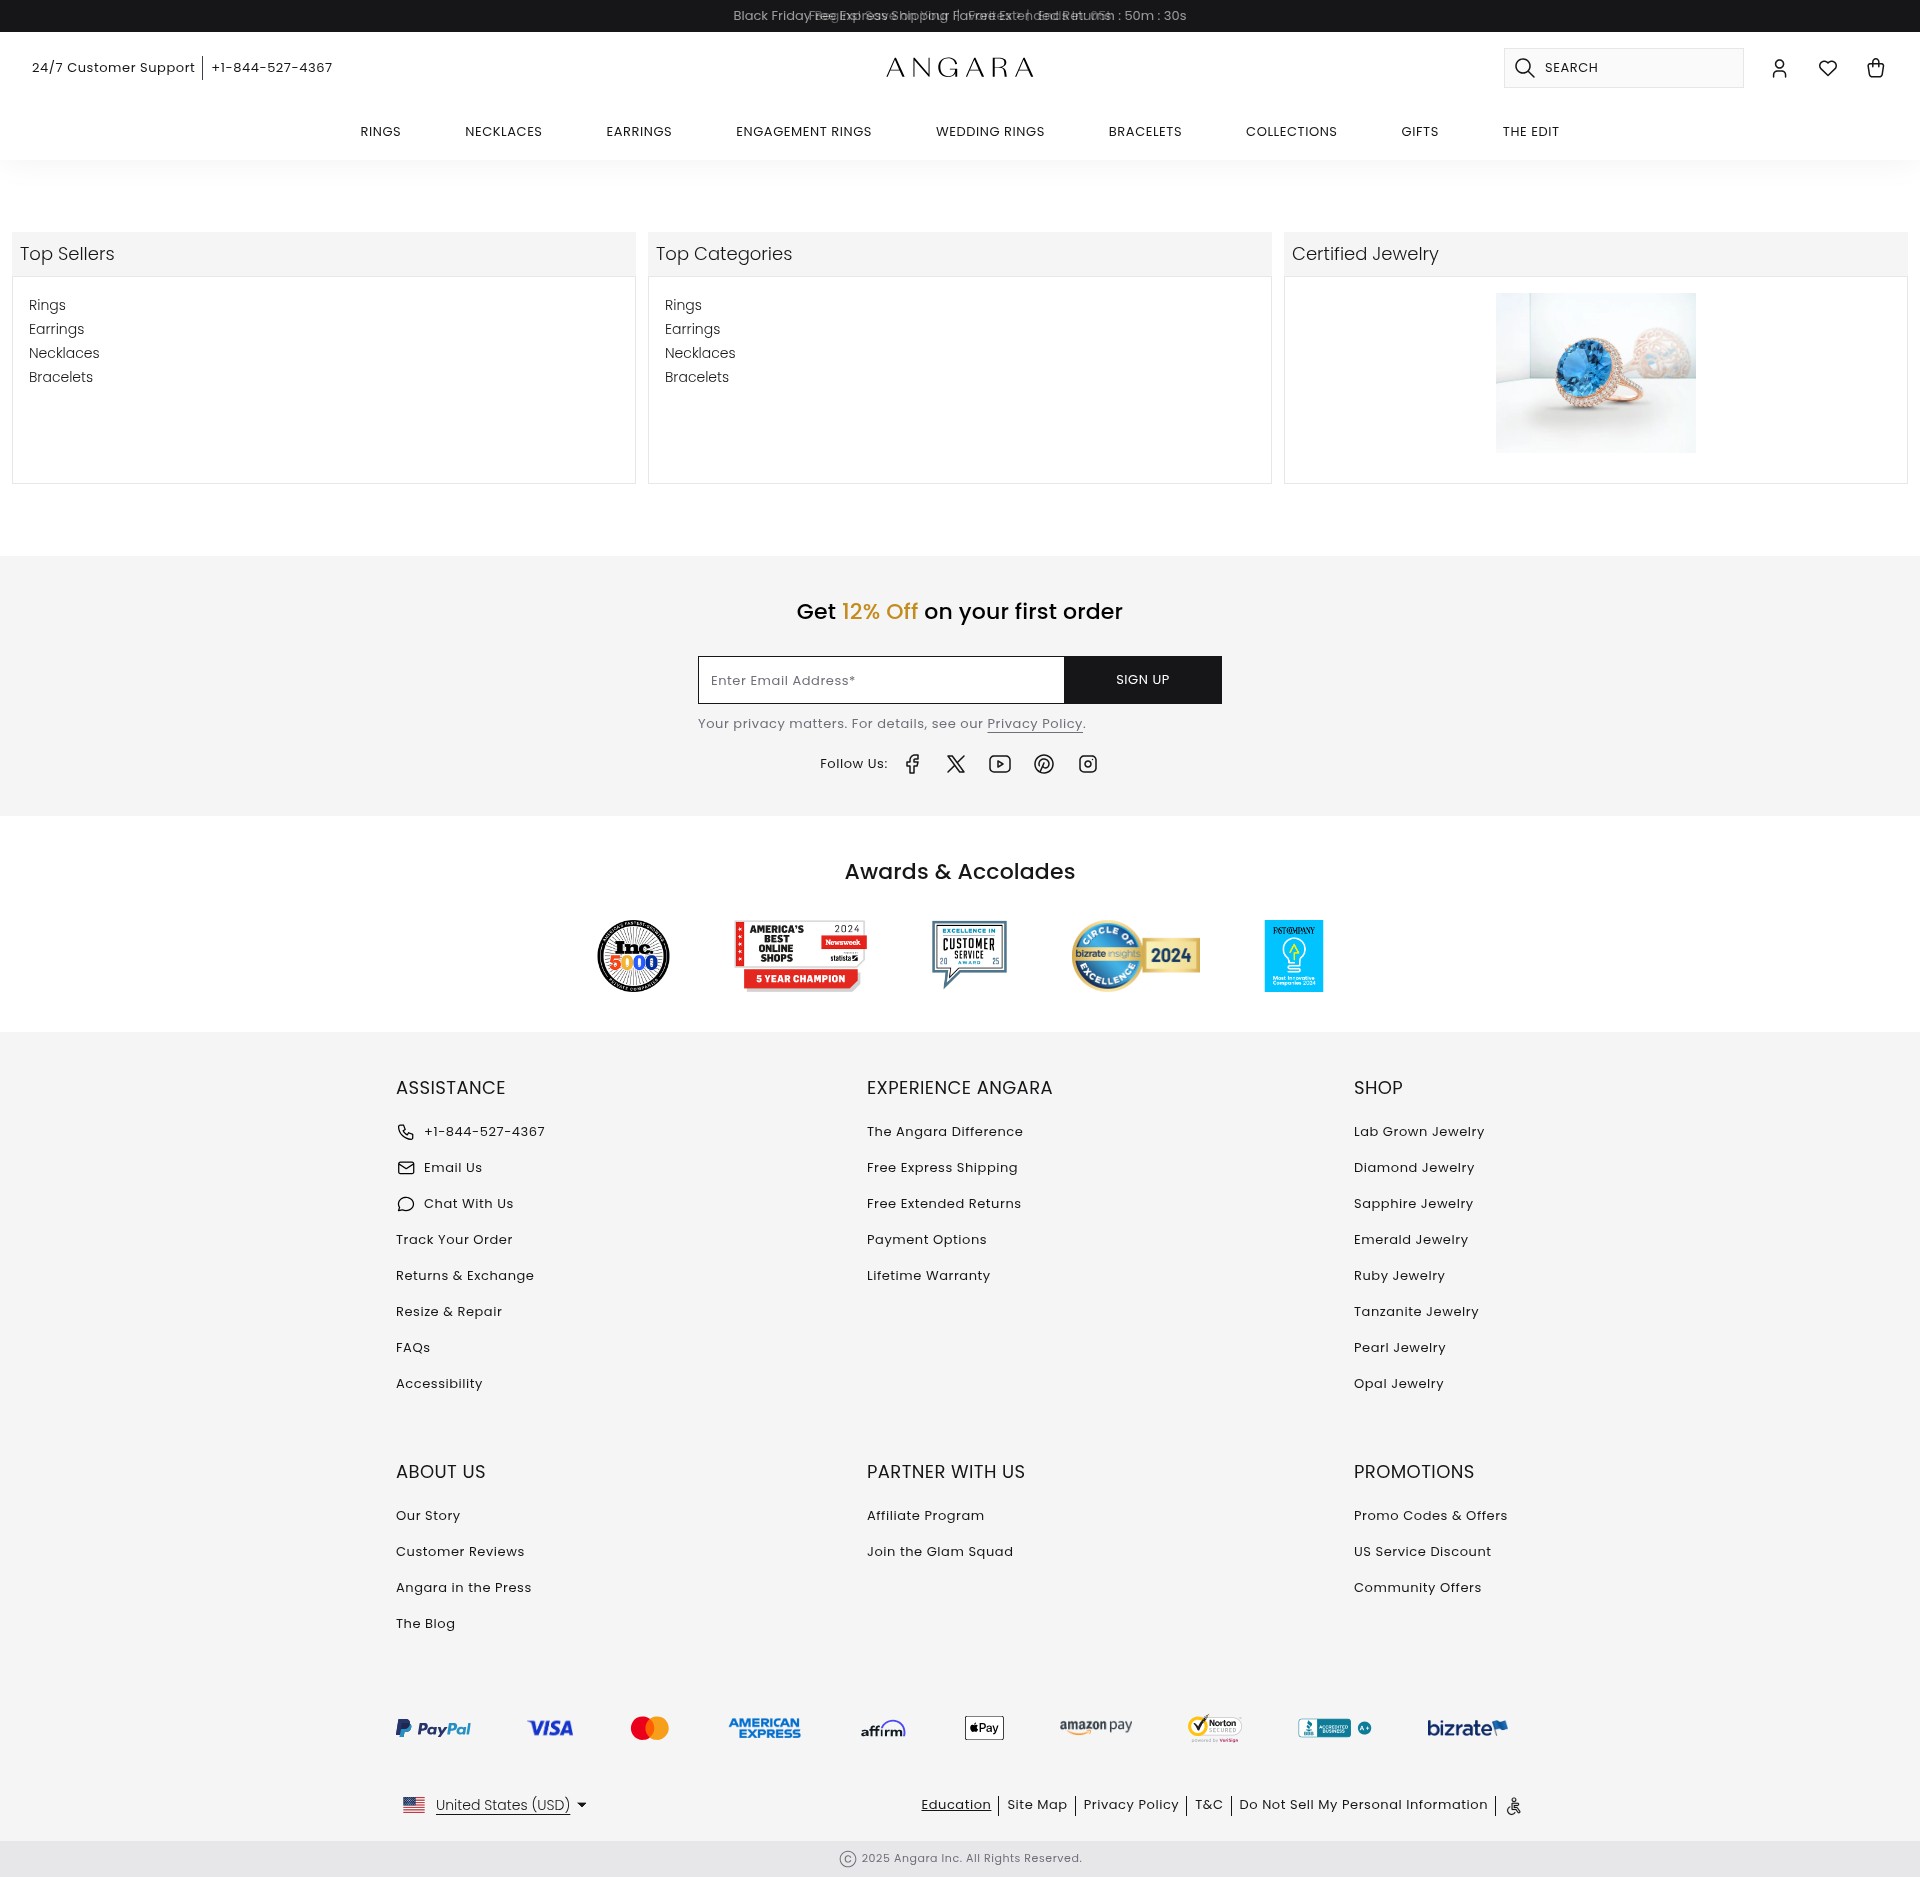Open the Bracelets menu

coord(1145,132)
